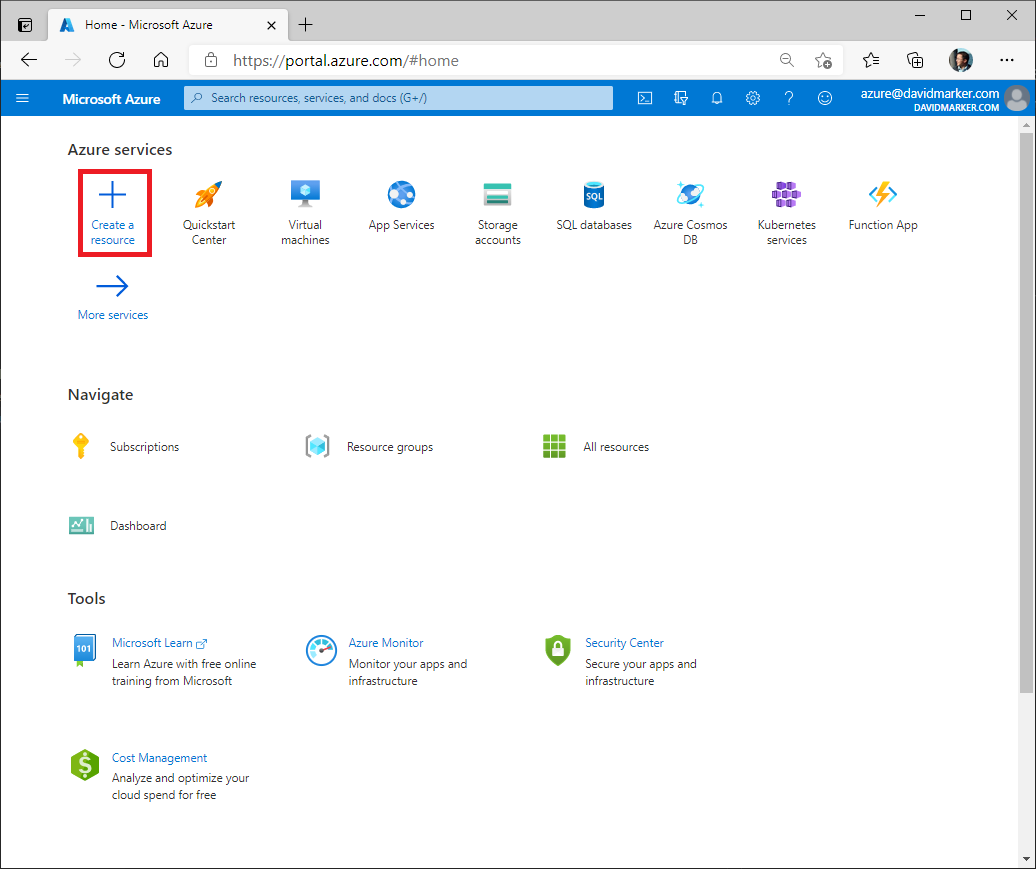Open the browser zoom control in the address bar
The width and height of the screenshot is (1036, 869).
786,60
